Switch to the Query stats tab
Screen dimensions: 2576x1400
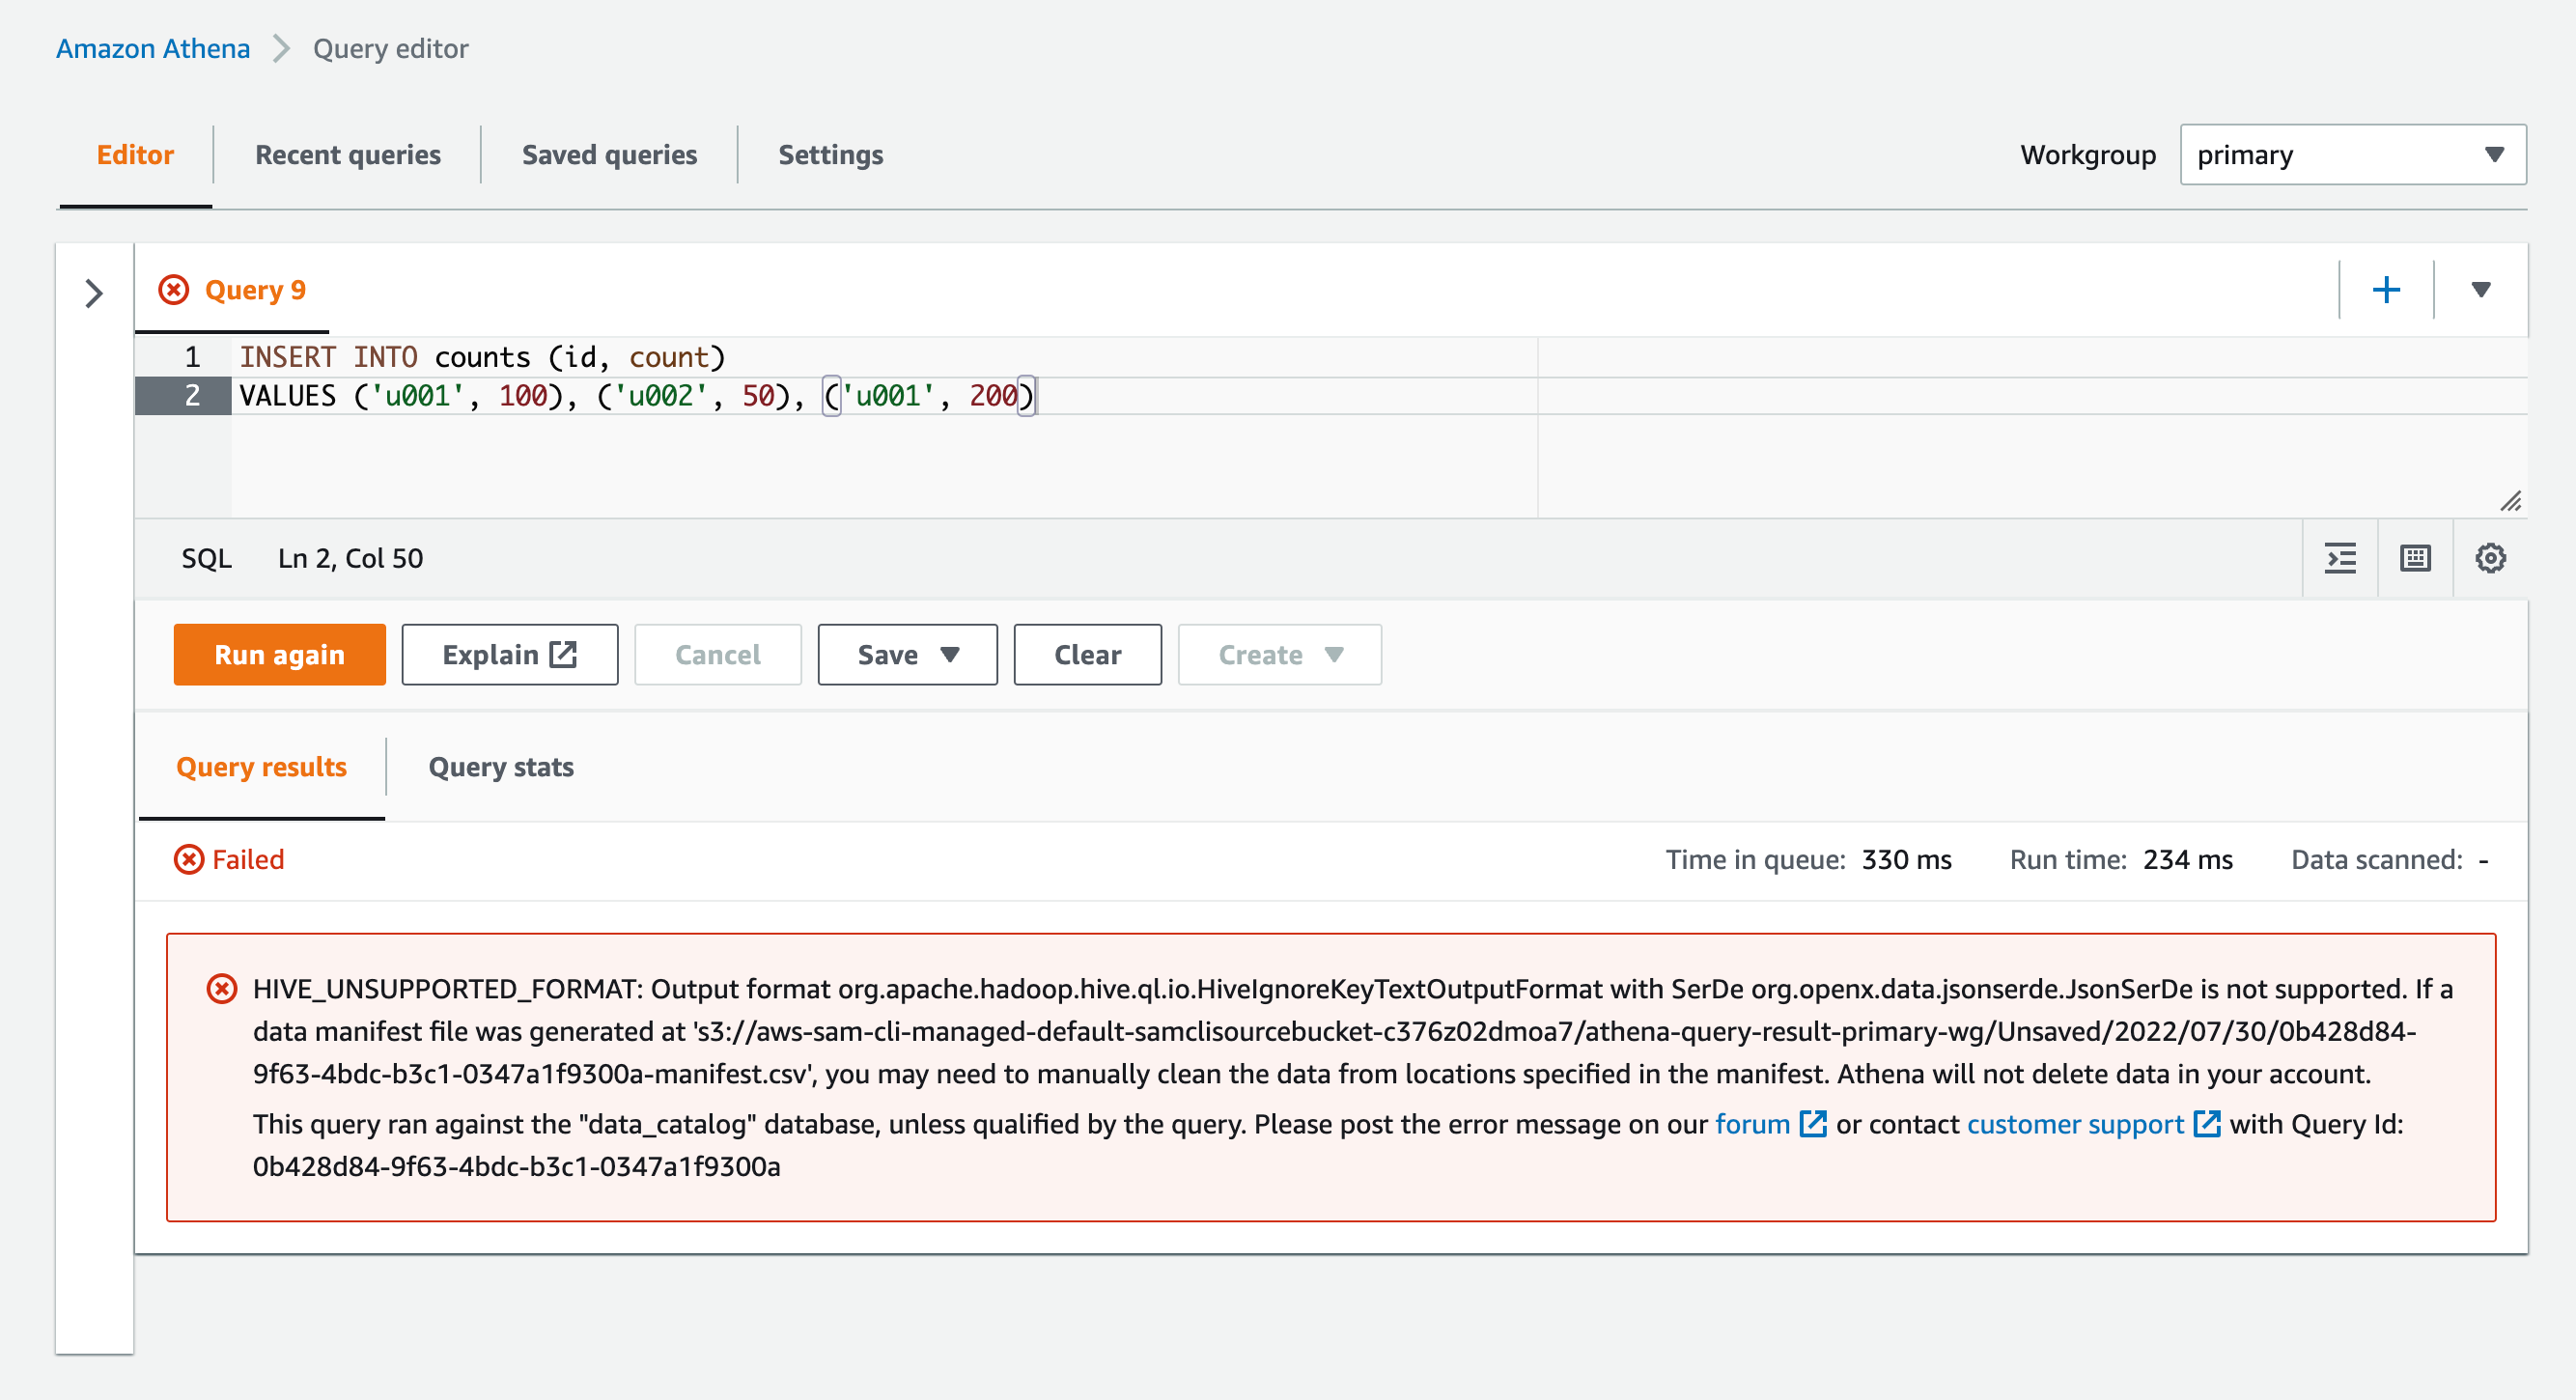click(x=501, y=767)
